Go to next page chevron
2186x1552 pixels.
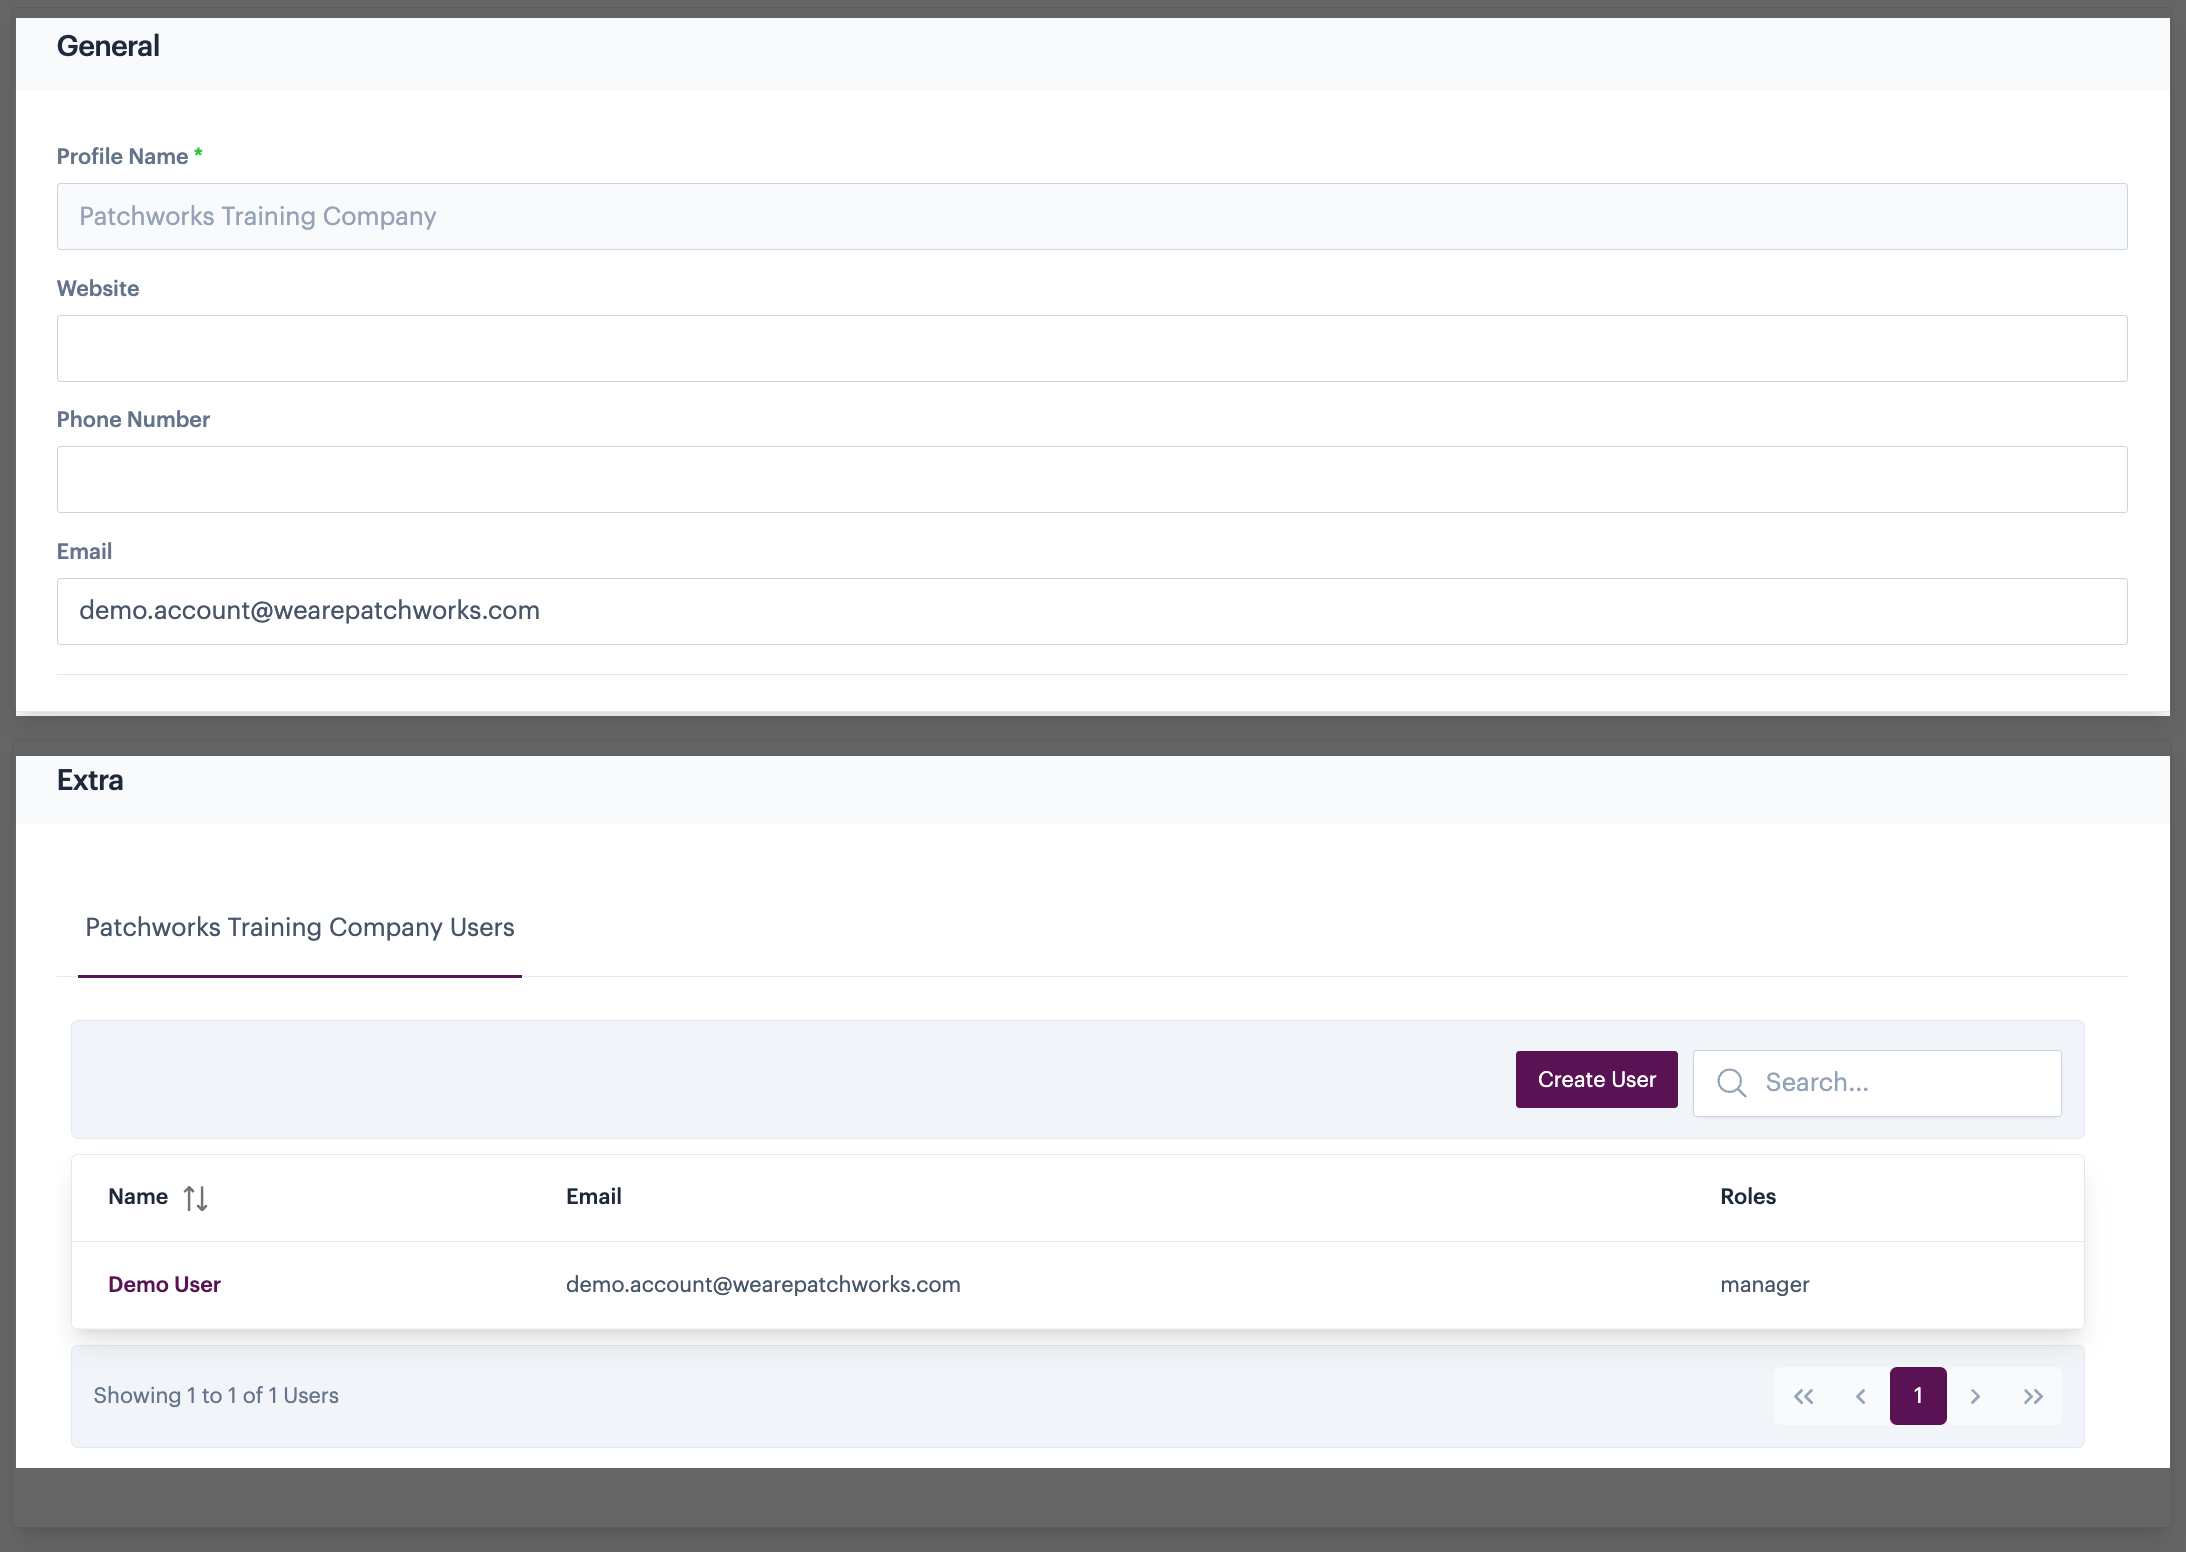coord(1975,1396)
